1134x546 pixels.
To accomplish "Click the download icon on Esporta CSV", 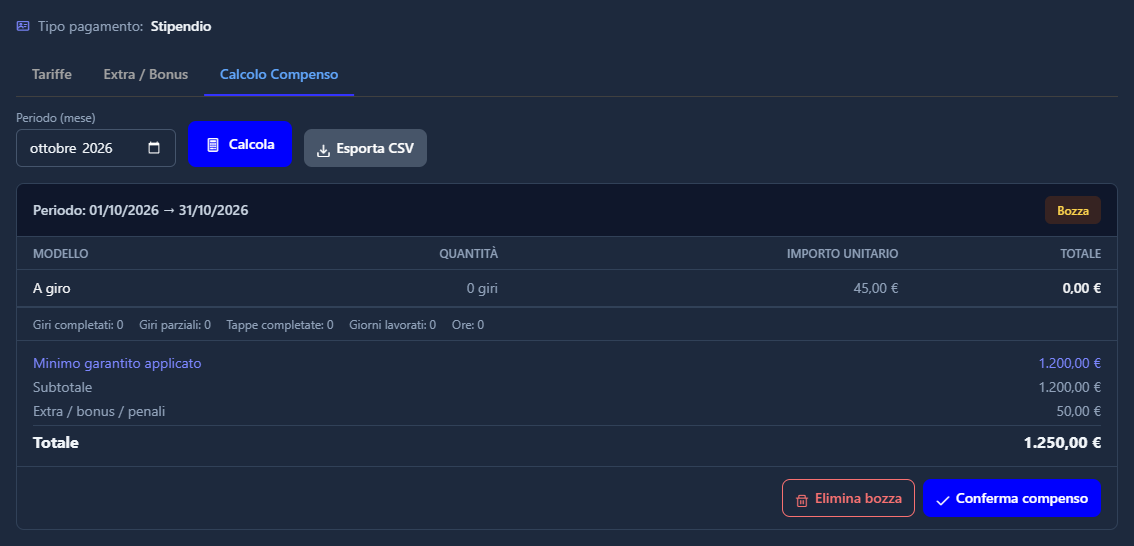I will tap(323, 150).
